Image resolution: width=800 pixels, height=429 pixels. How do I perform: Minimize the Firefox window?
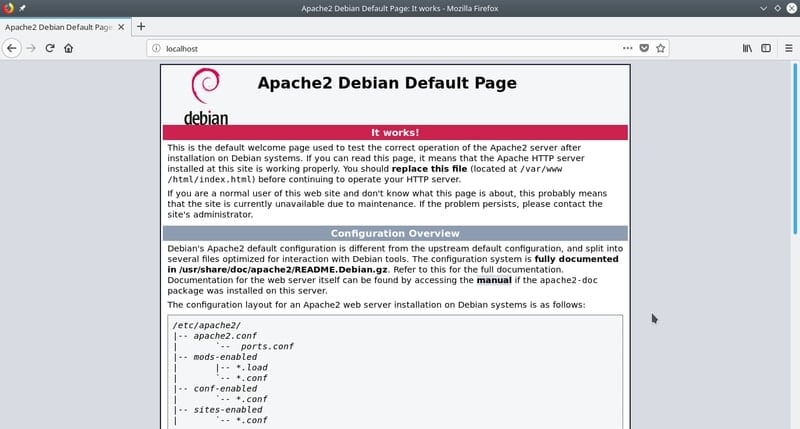click(763, 8)
